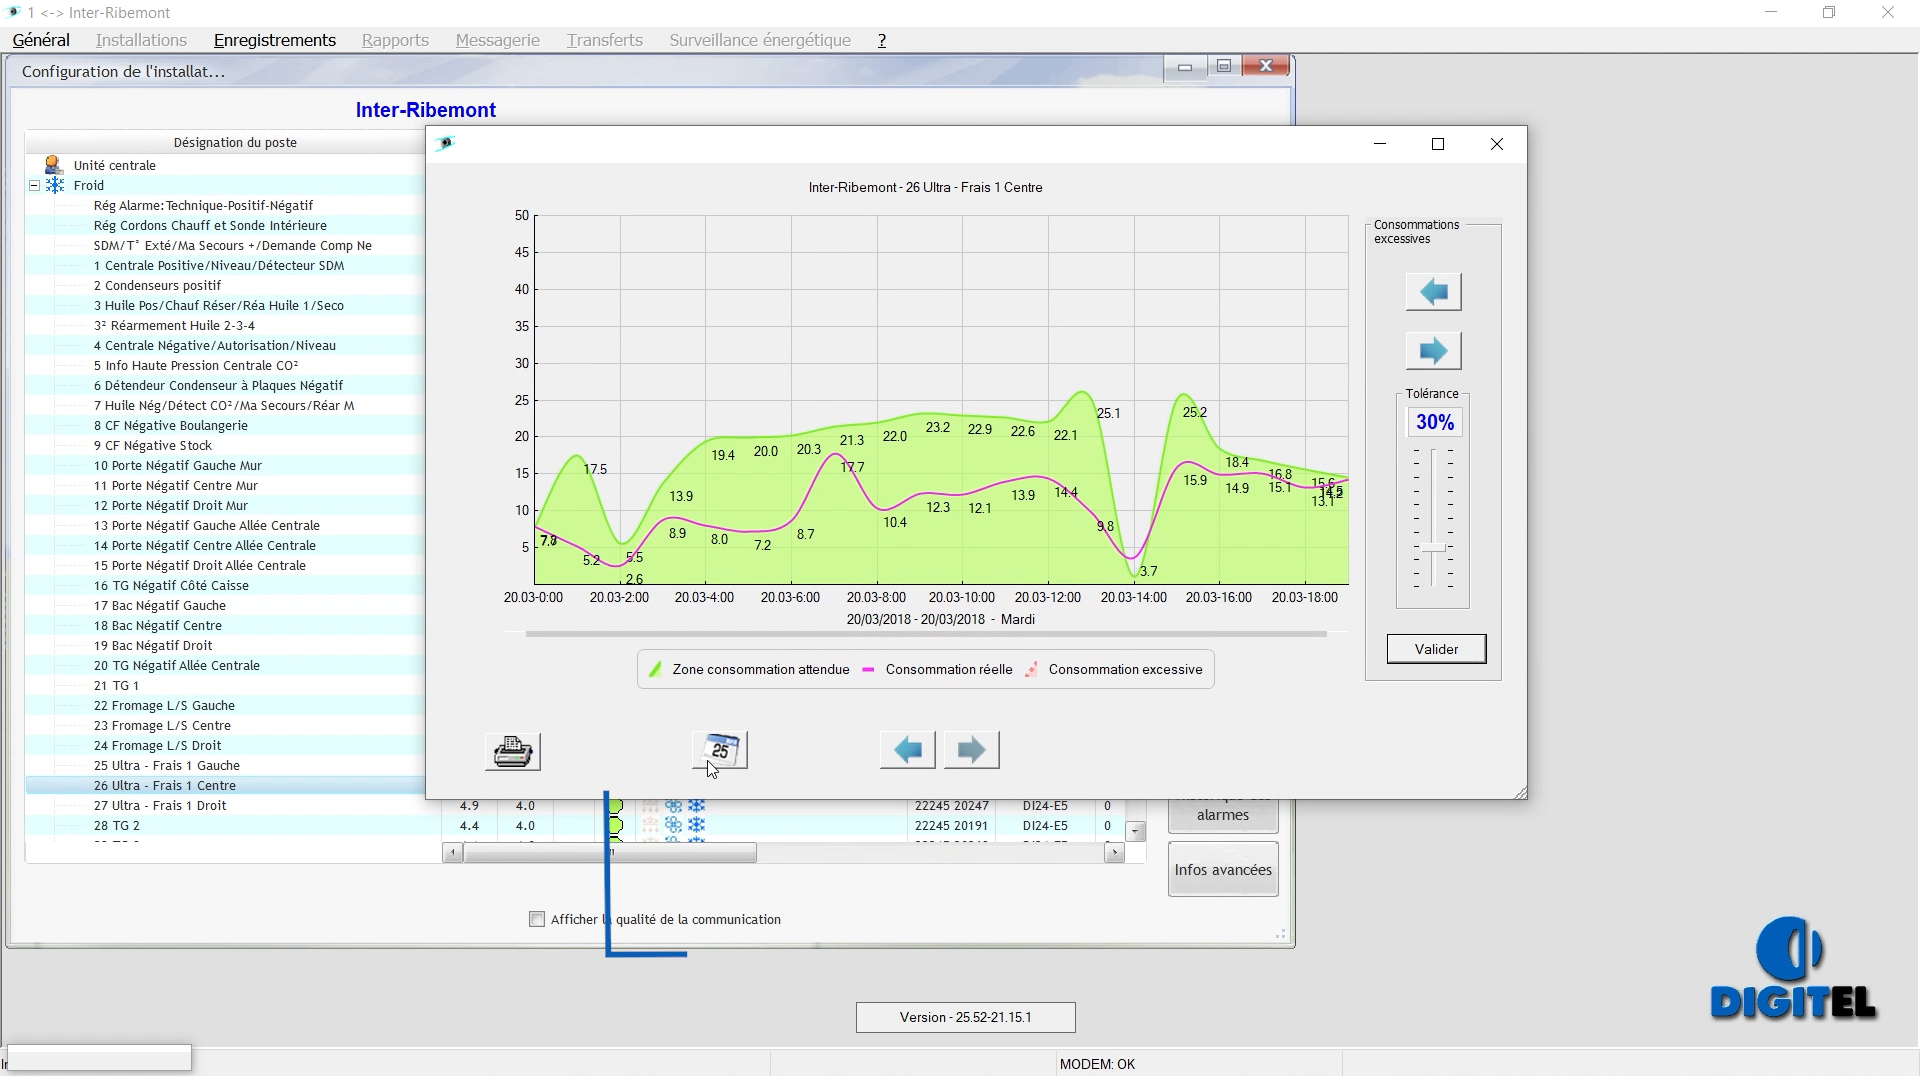Click the Consommation excessive legend entry
Screen dimensions: 1920x1076
1114,670
